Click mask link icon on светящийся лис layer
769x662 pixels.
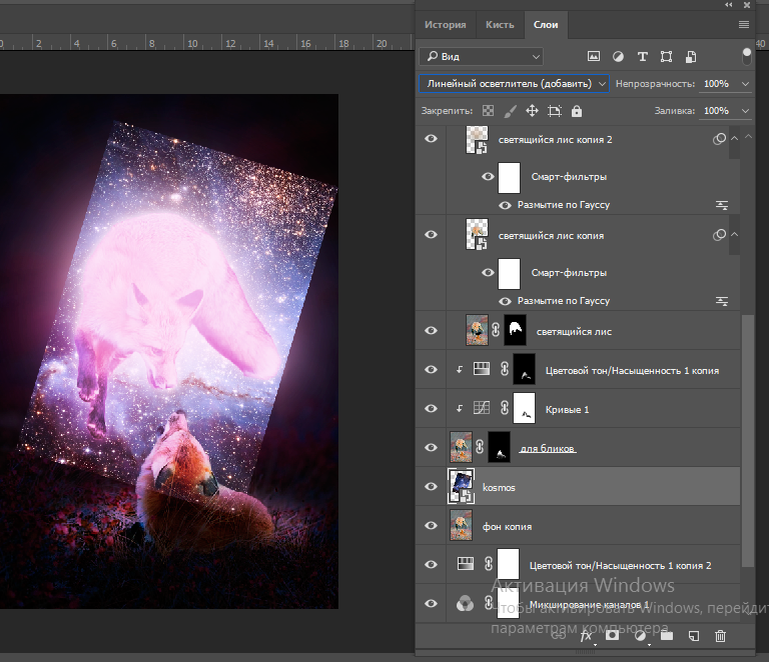[x=496, y=331]
